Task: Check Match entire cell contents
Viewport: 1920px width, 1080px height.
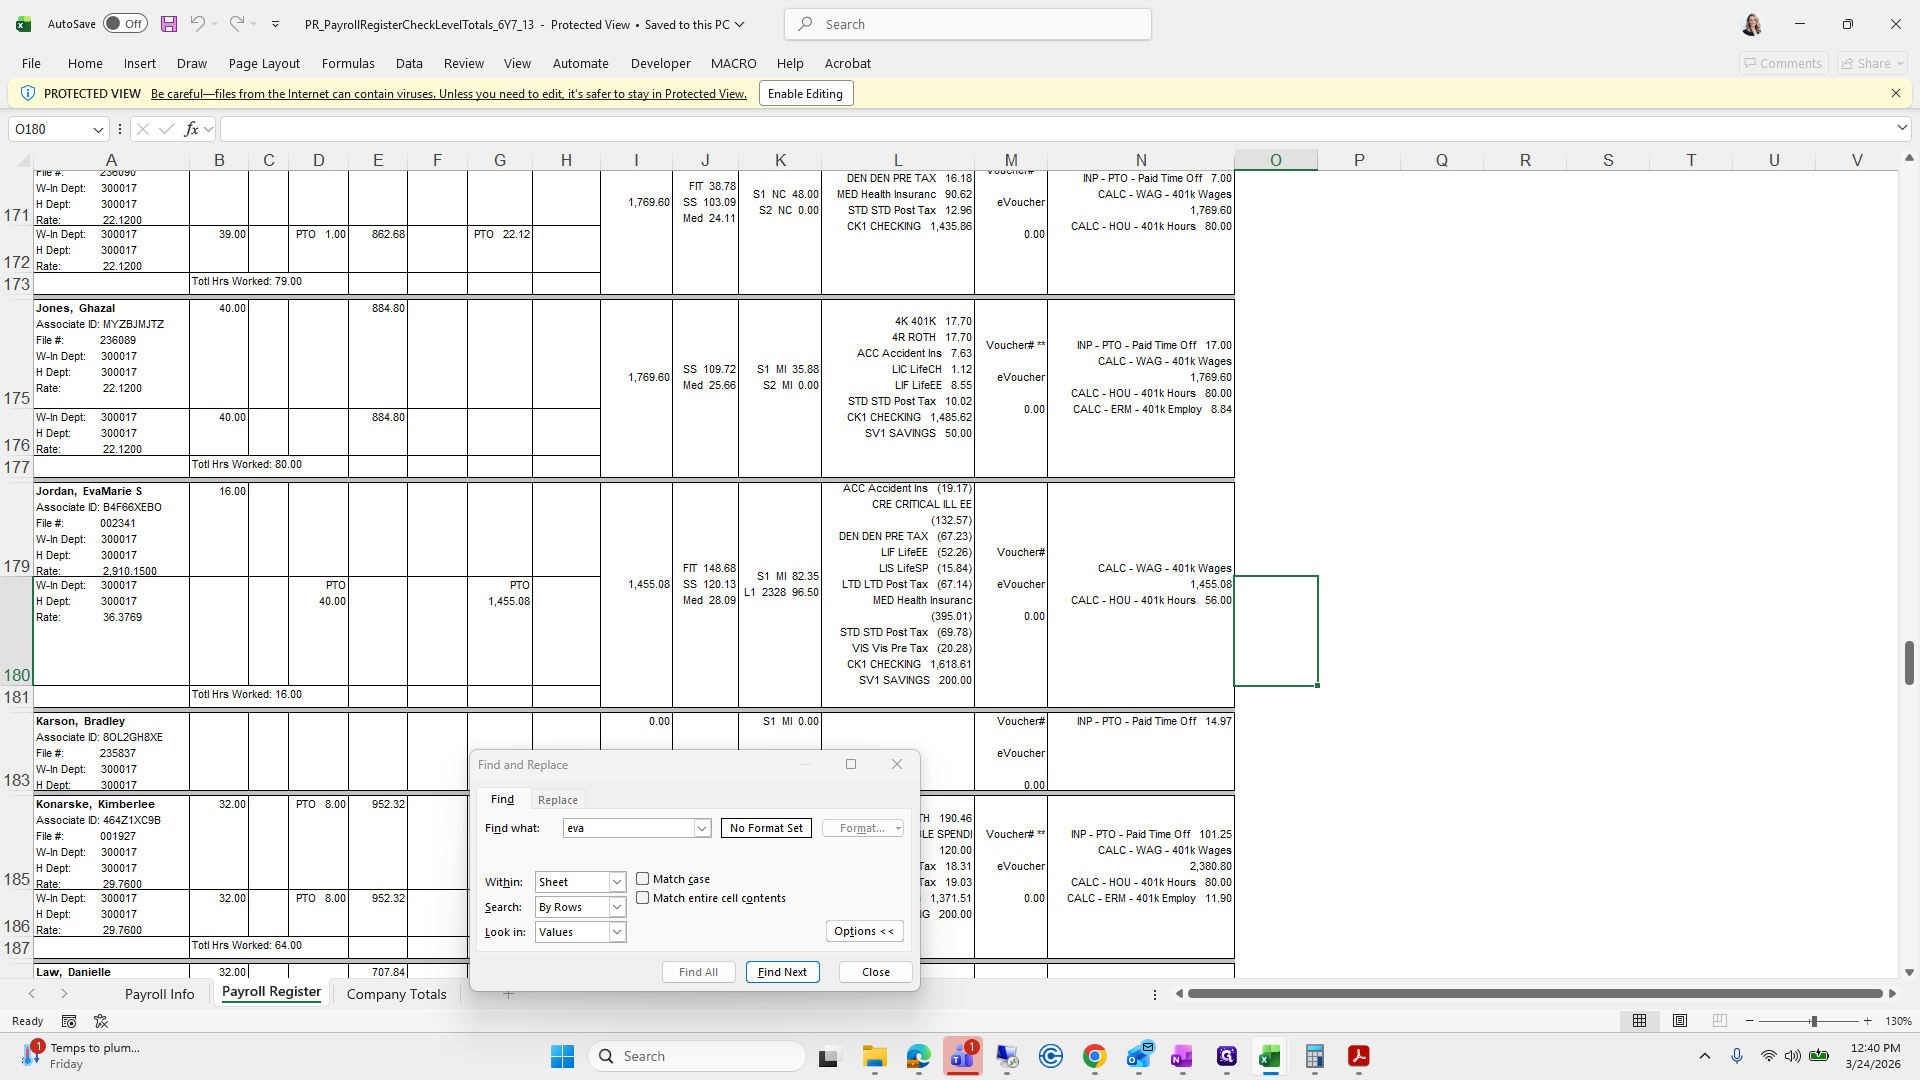Action: [643, 898]
